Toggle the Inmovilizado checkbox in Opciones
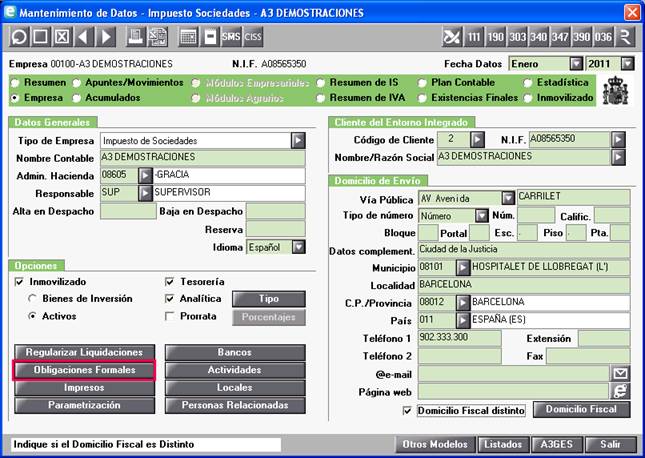645x458 pixels. click(19, 282)
